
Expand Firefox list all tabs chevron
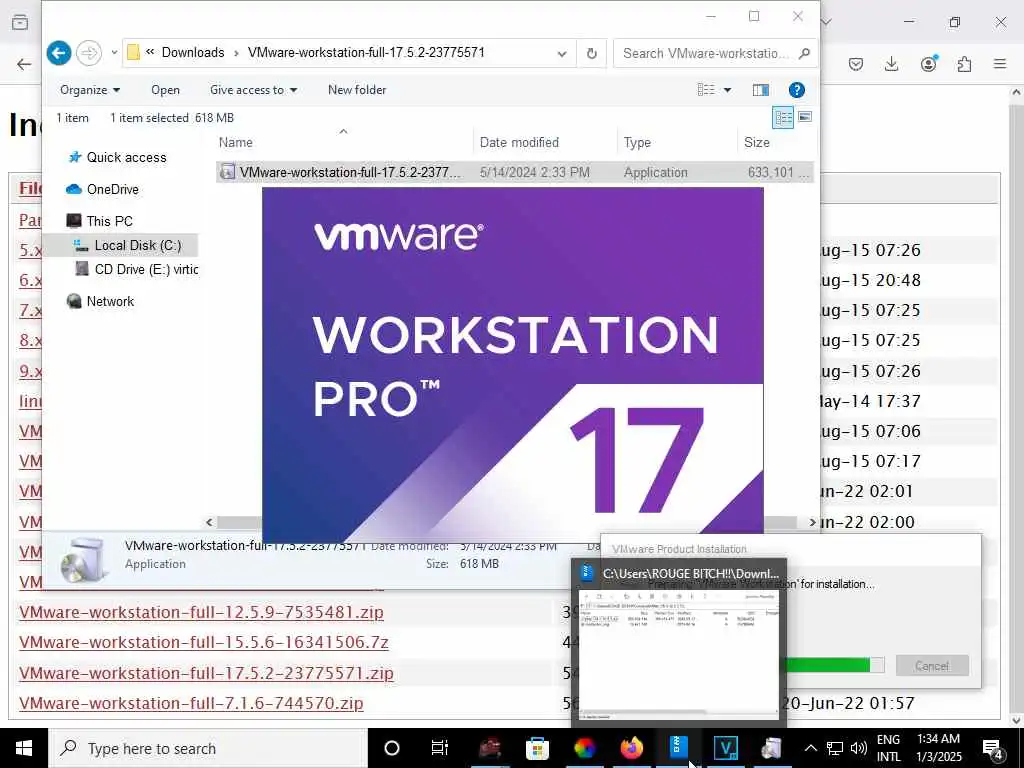pos(826,22)
